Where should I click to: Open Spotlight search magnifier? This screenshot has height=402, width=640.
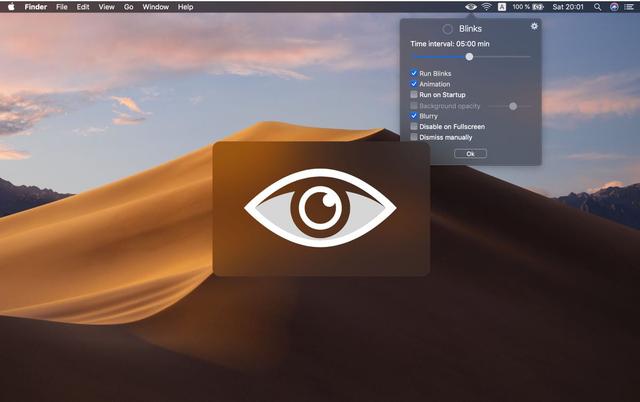598,7
